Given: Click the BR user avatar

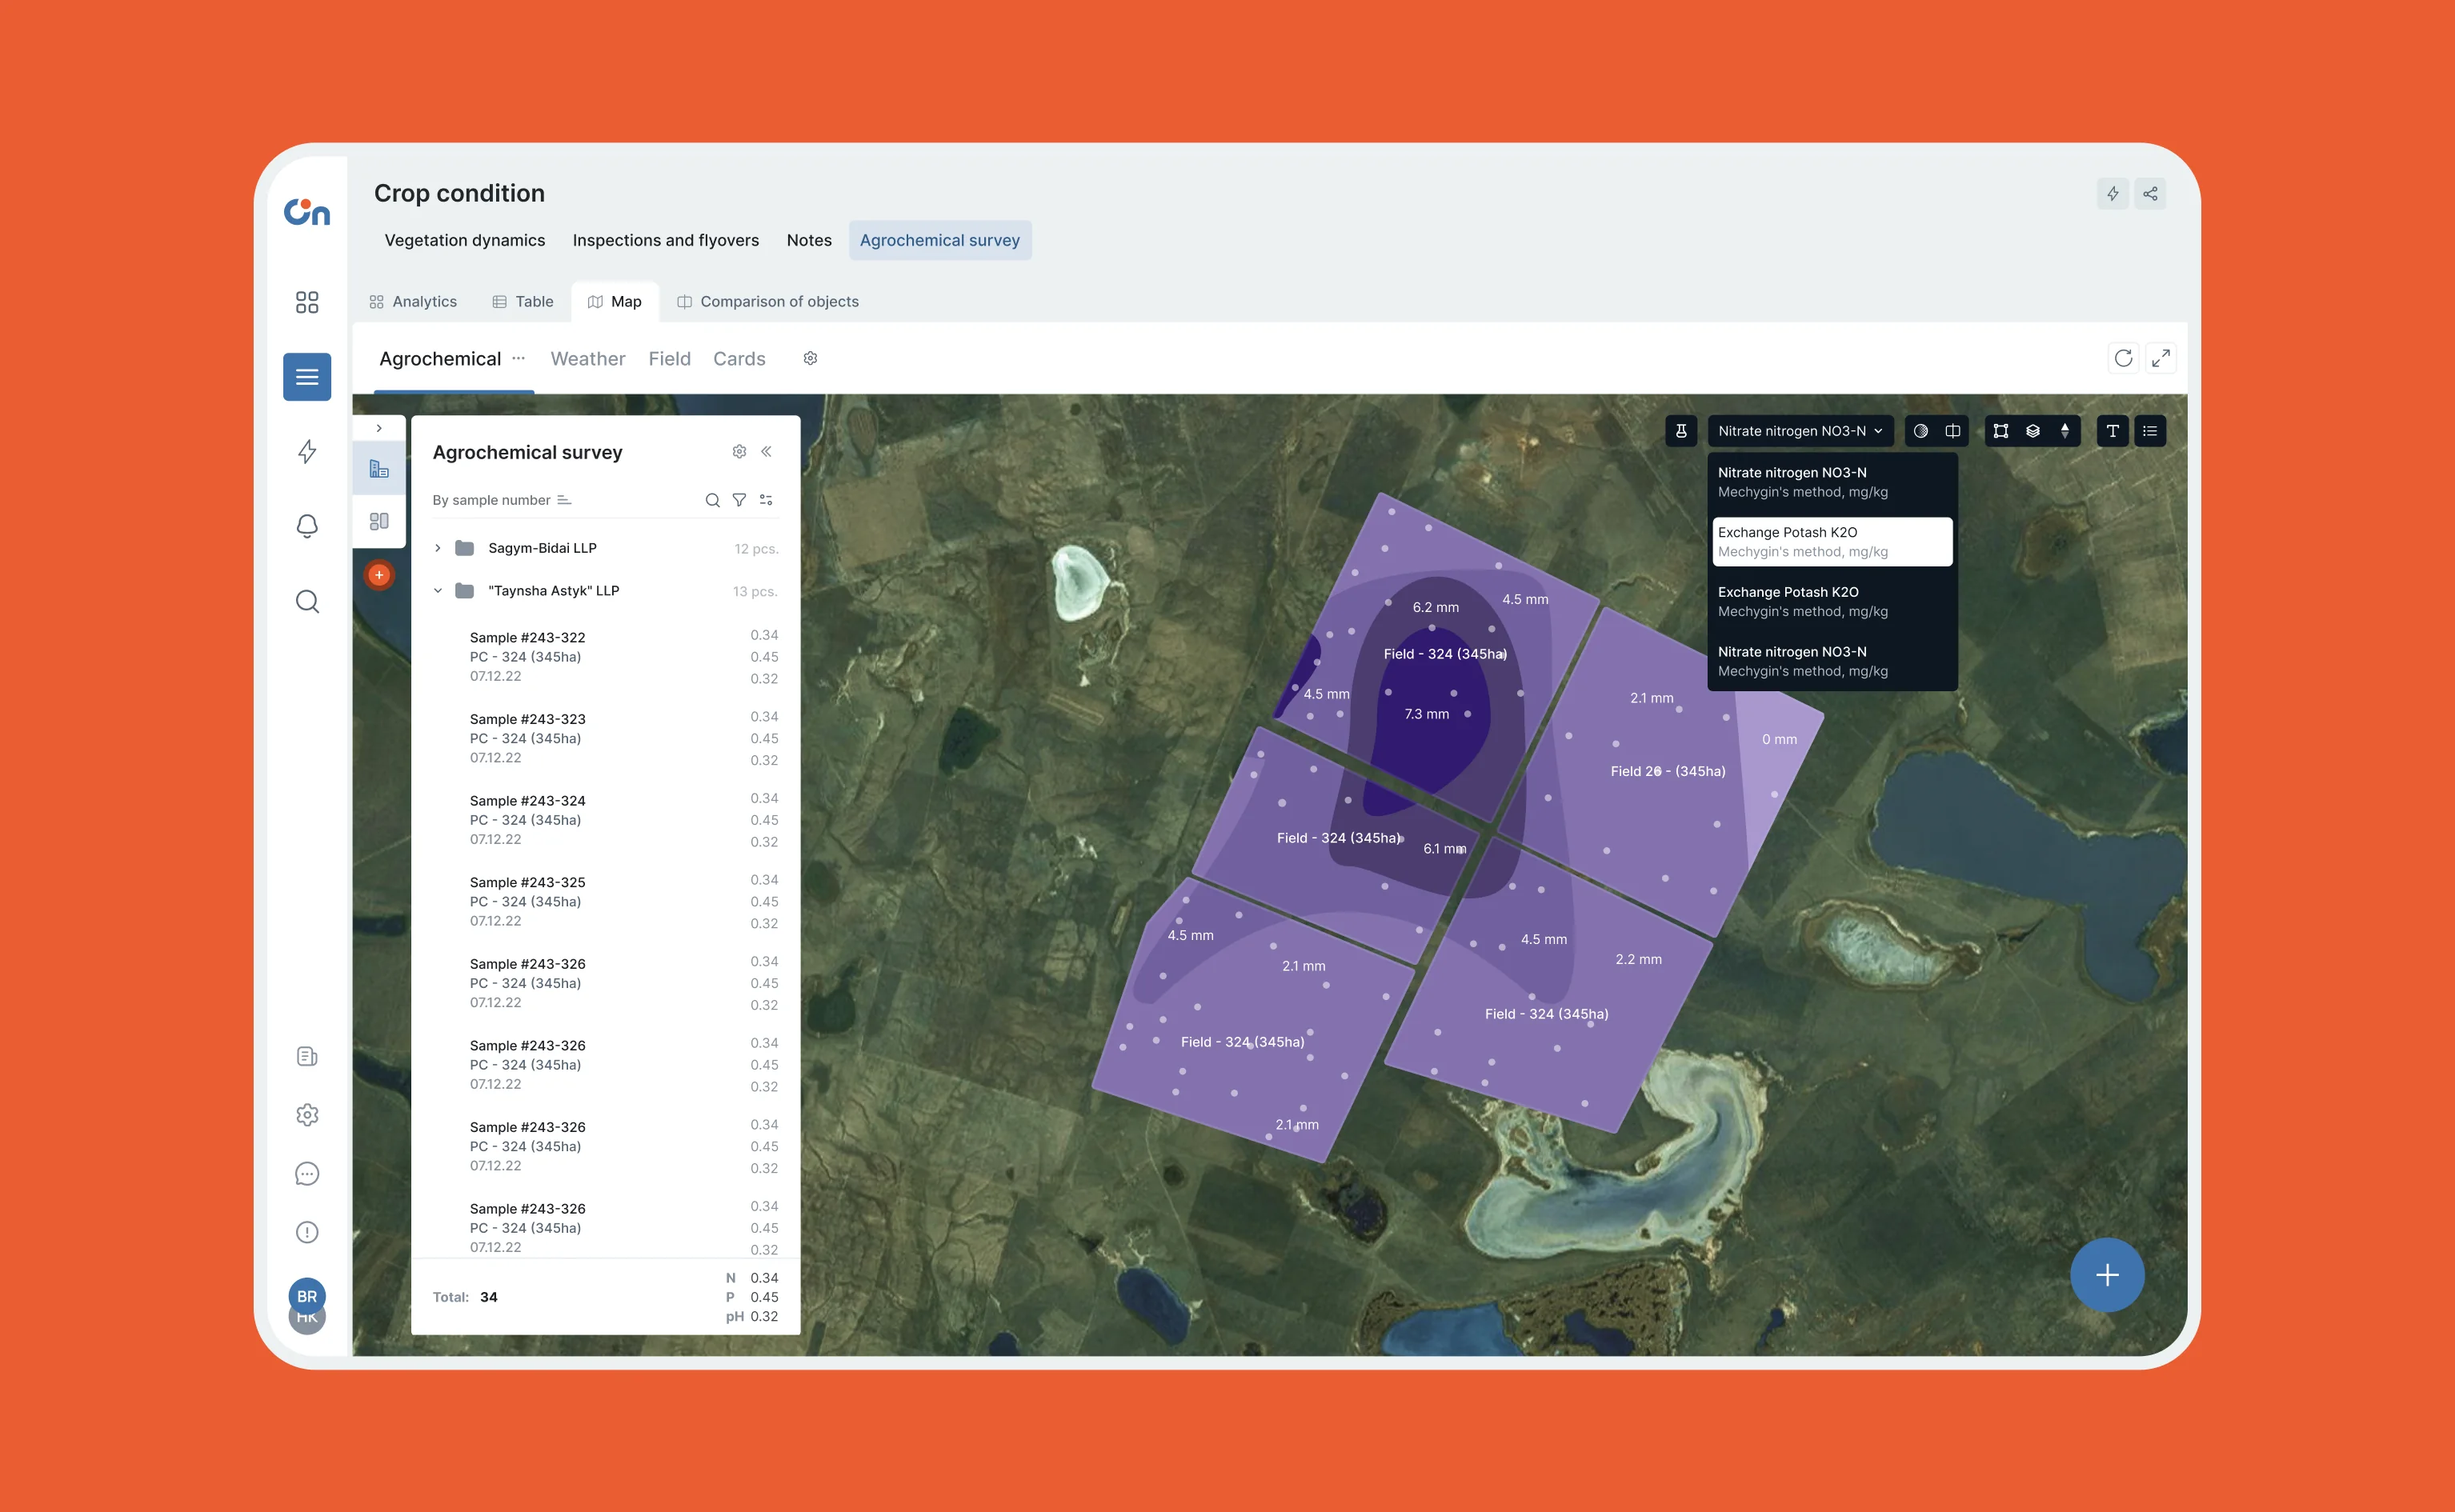Looking at the screenshot, I should (x=307, y=1296).
